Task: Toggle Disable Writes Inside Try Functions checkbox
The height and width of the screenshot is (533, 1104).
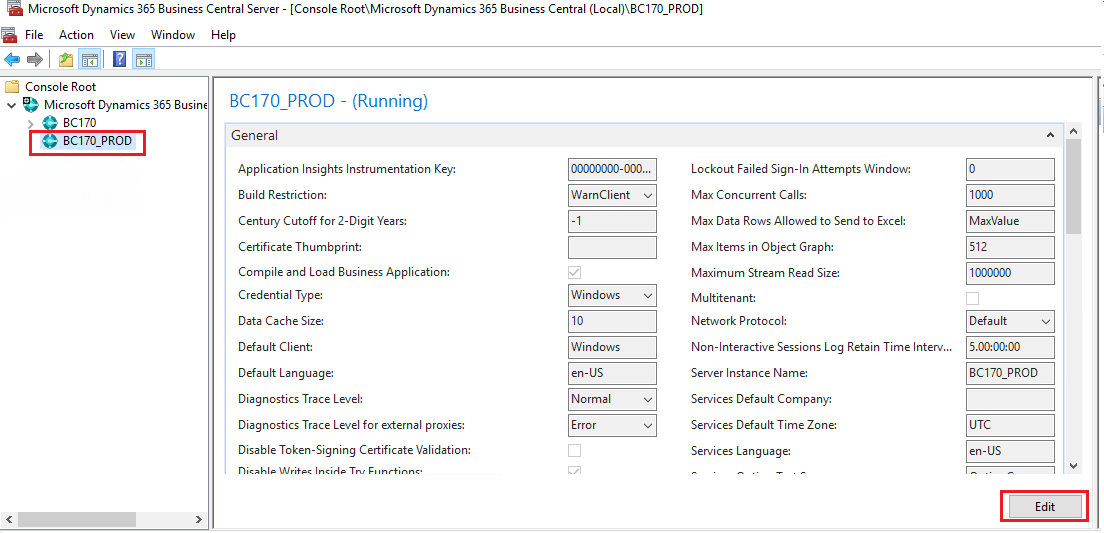Action: coord(575,470)
